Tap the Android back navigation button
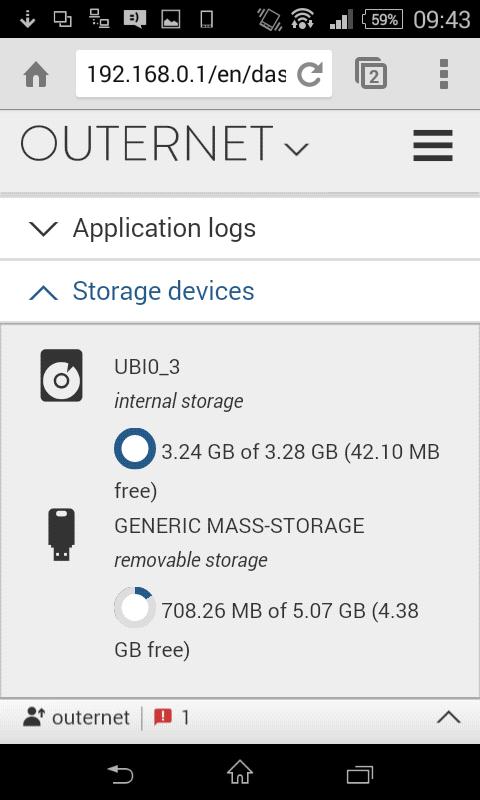Viewport: 480px width, 800px height. click(120, 775)
